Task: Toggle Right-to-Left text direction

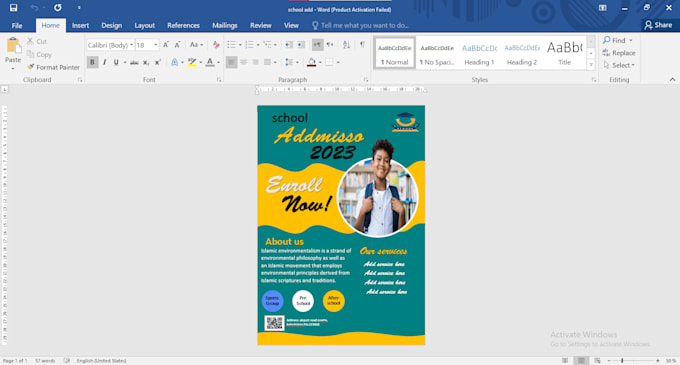Action: point(330,45)
